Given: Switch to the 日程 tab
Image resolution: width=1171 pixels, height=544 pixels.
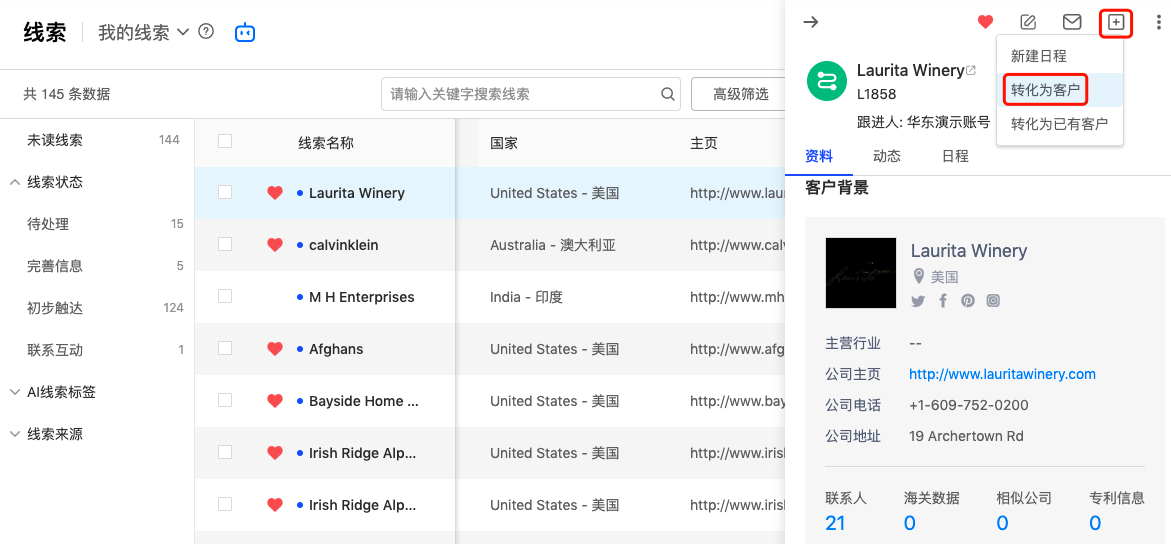Looking at the screenshot, I should 955,156.
